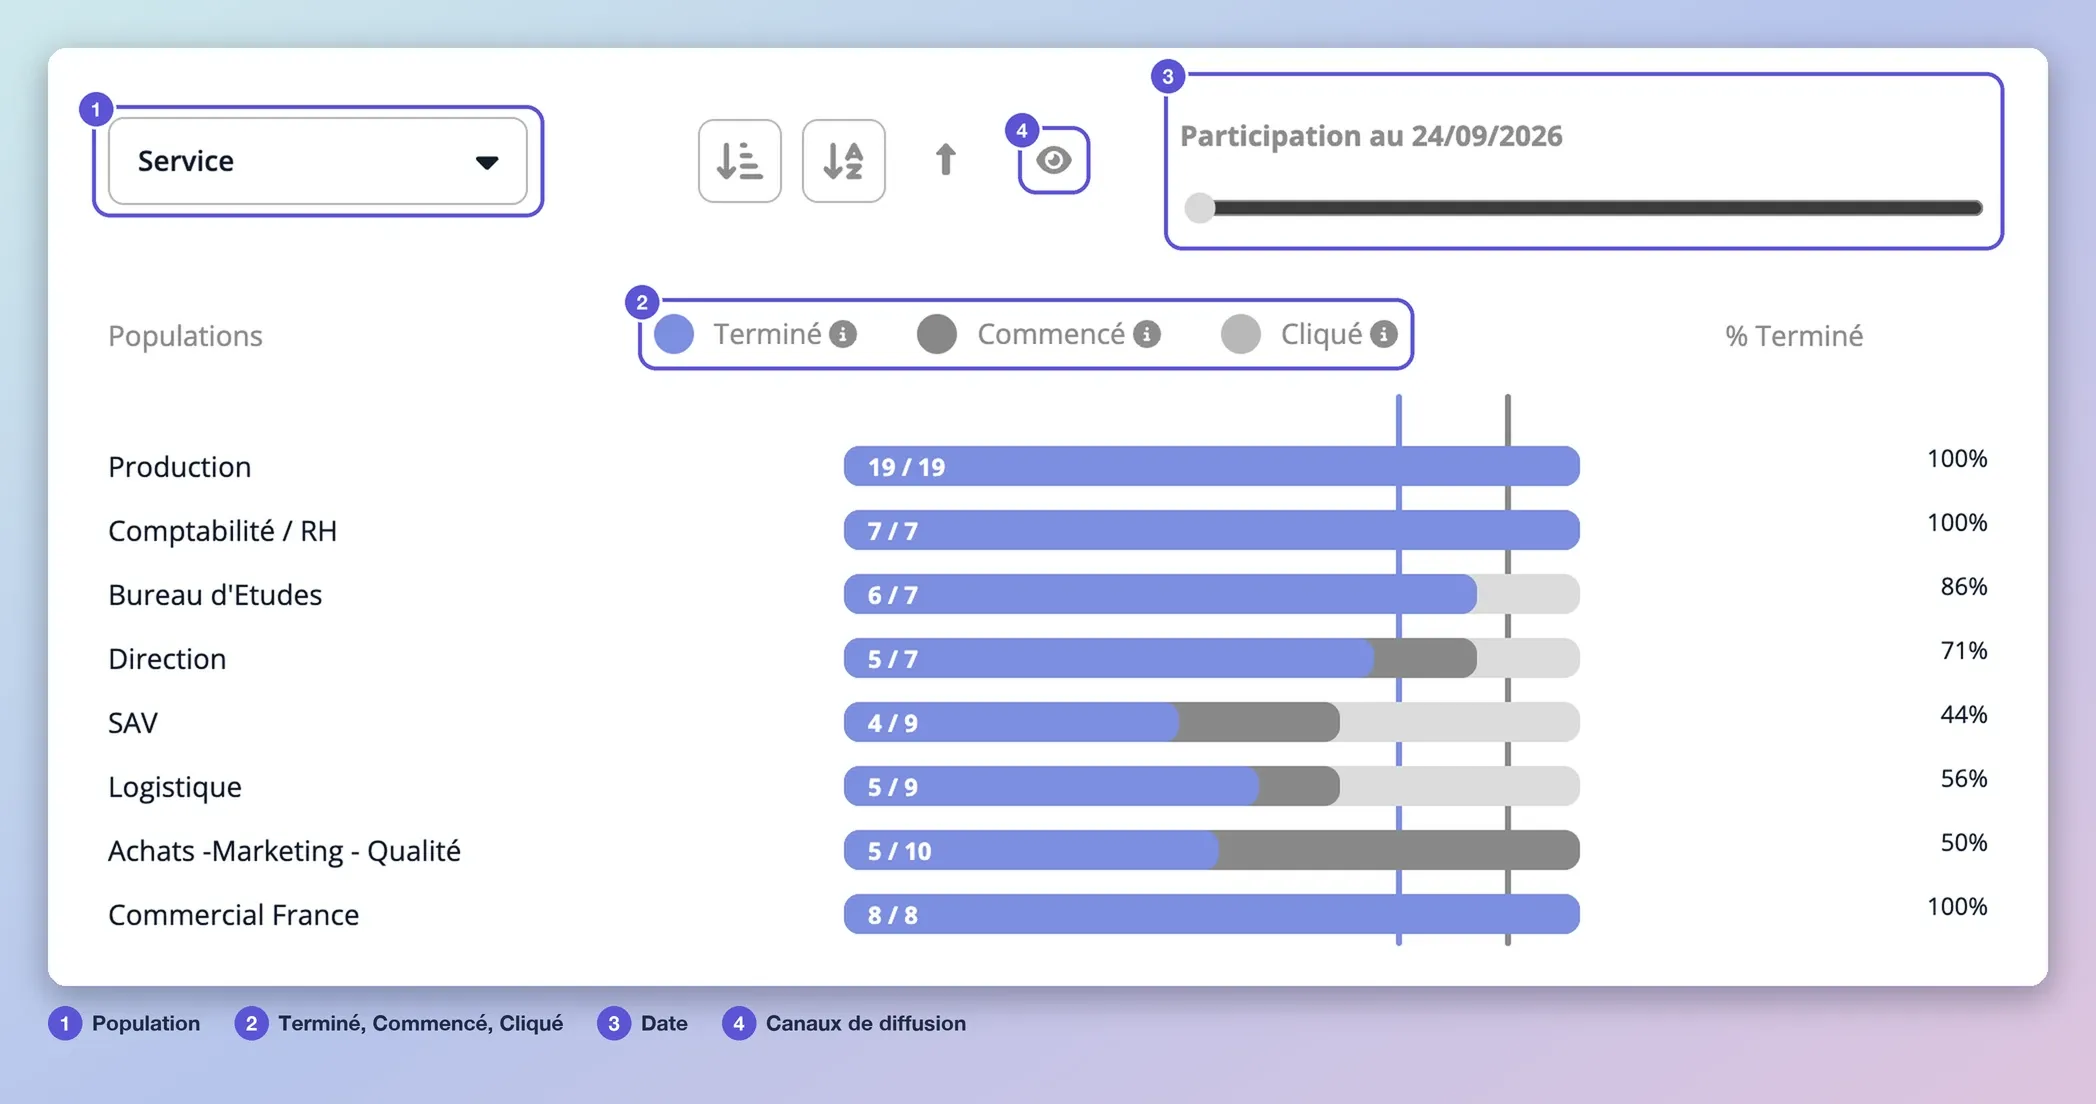This screenshot has width=2096, height=1104.
Task: Click the Production bar showing 19 / 19
Action: coord(1212,466)
